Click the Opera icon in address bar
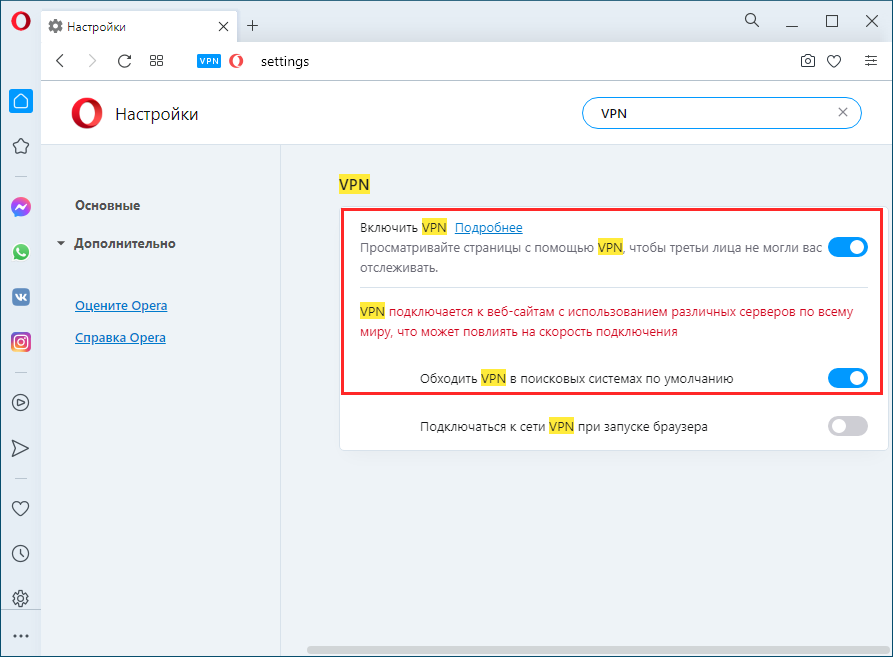 [236, 61]
